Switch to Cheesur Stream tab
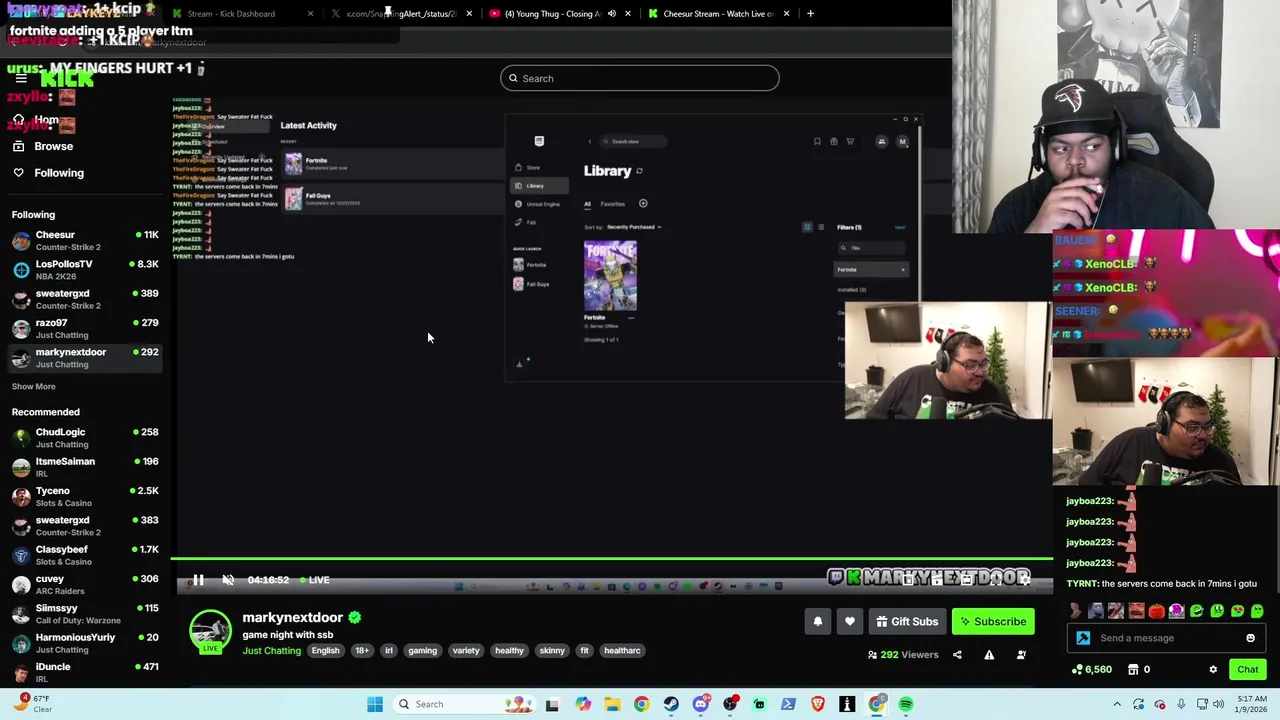1280x720 pixels. coord(718,14)
